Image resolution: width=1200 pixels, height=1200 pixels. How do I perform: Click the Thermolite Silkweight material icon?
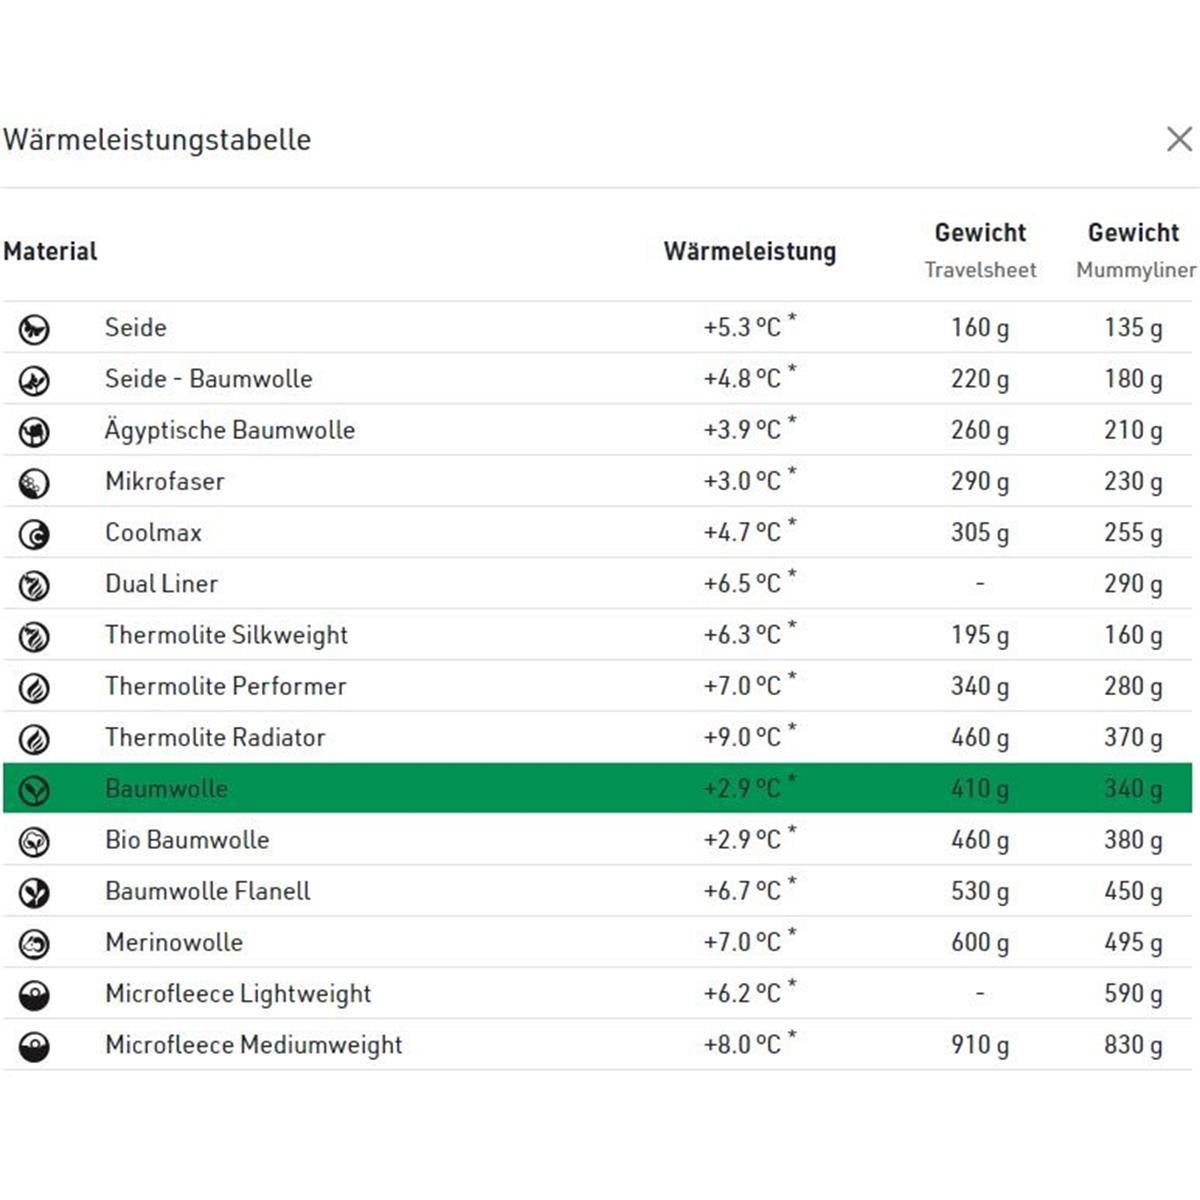coord(35,636)
